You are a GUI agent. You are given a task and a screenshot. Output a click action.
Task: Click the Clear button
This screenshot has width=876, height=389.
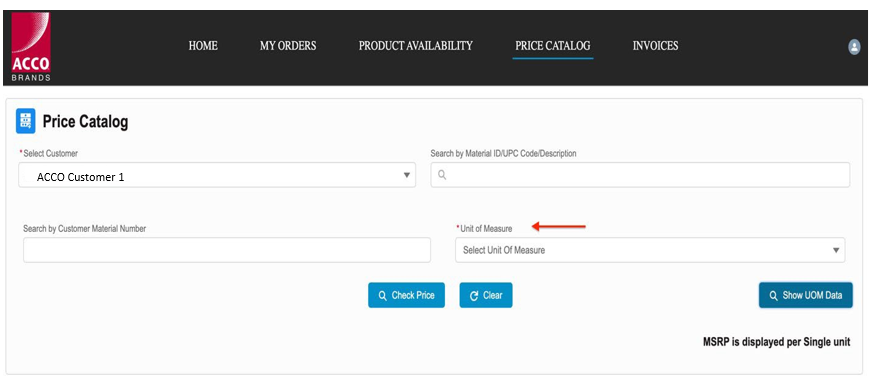485,295
